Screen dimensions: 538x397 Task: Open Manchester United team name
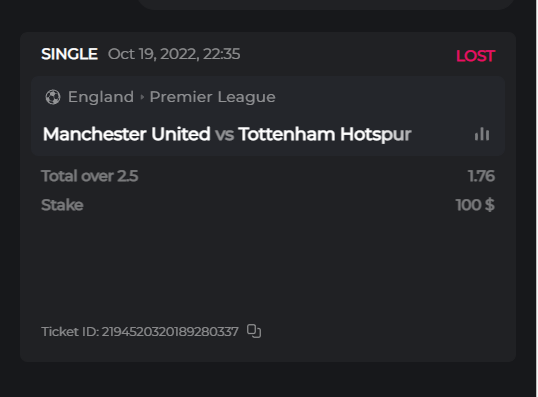pyautogui.click(x=127, y=134)
